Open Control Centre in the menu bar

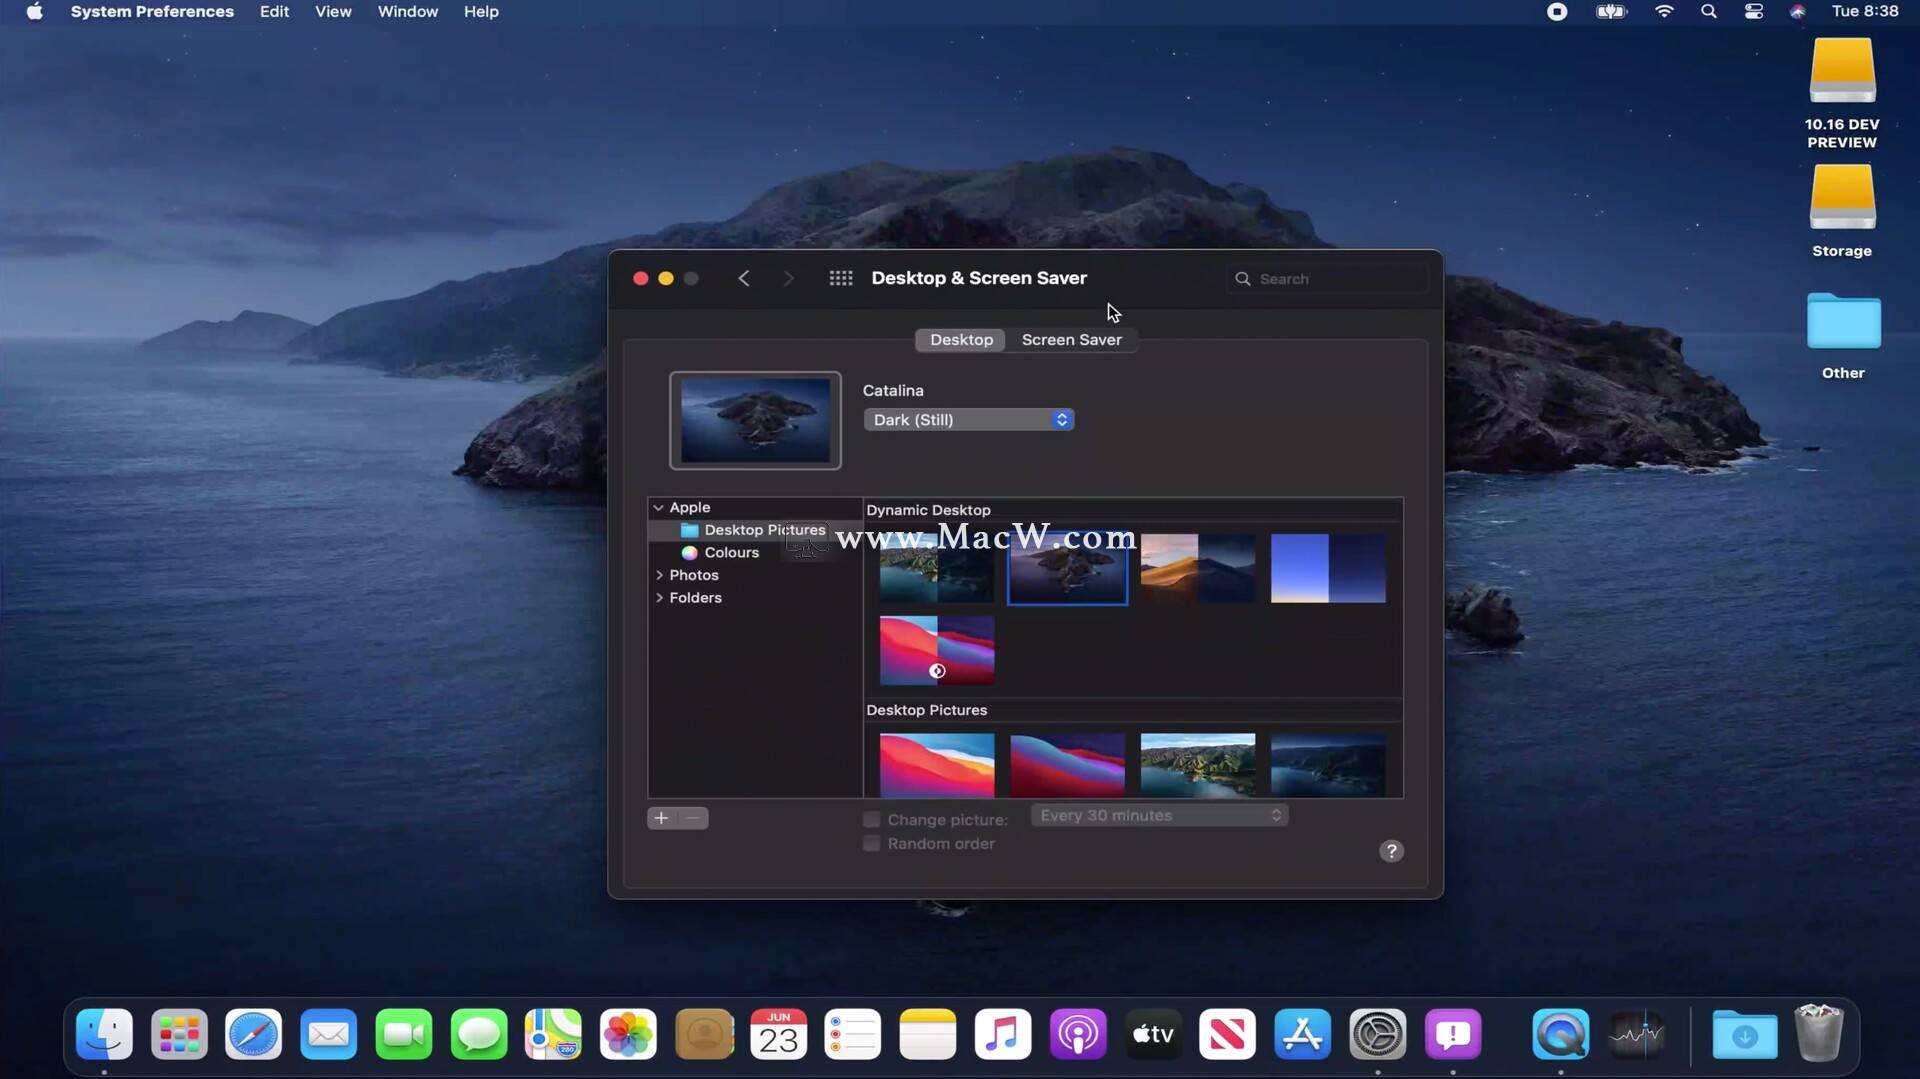(1753, 11)
